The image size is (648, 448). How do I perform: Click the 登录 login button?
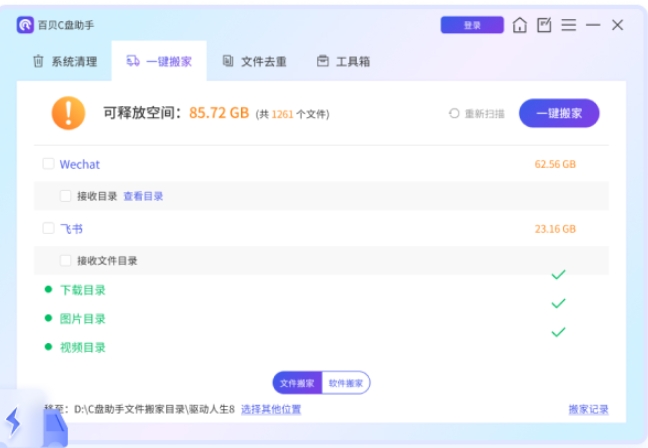click(x=472, y=25)
